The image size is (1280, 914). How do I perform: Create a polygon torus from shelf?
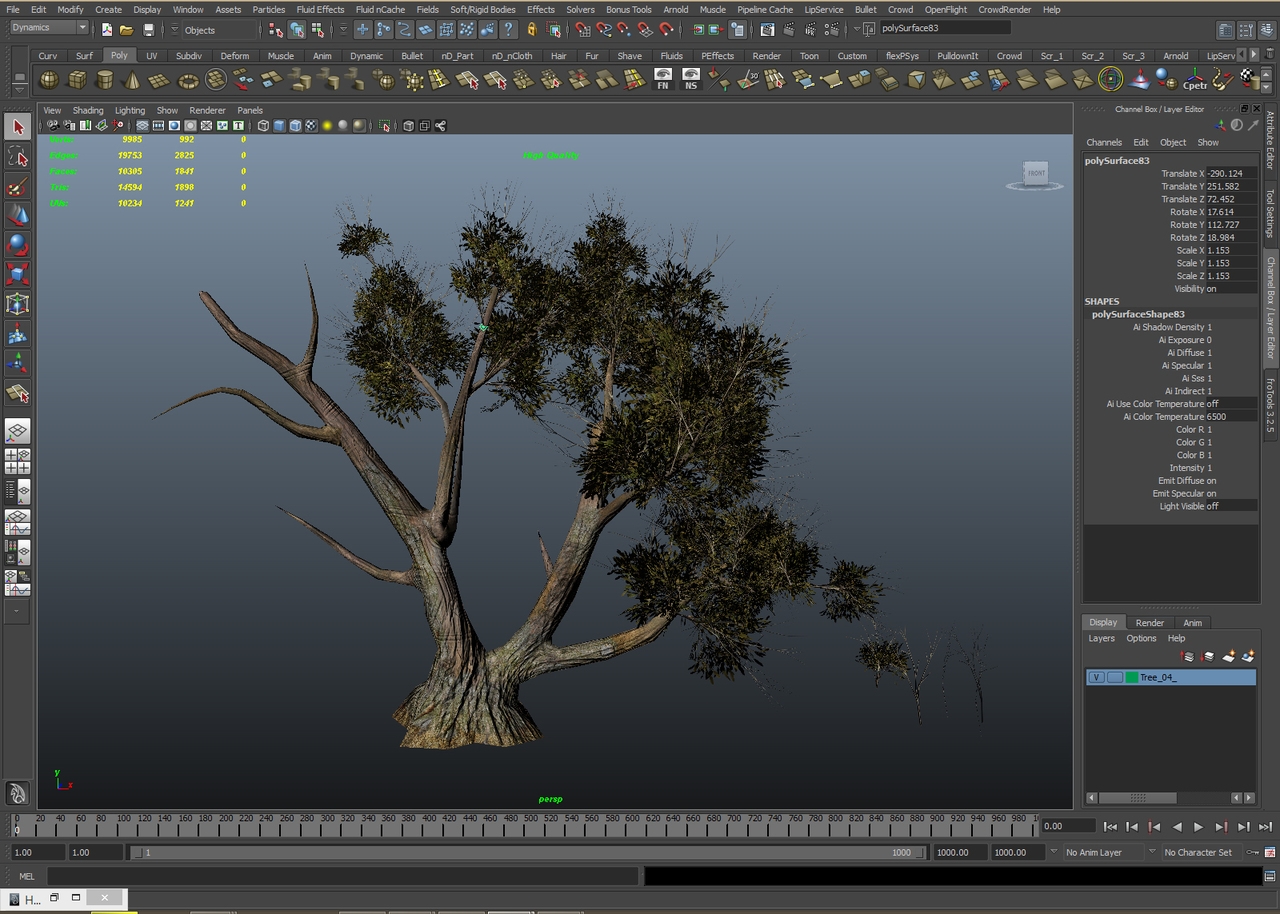(x=188, y=79)
